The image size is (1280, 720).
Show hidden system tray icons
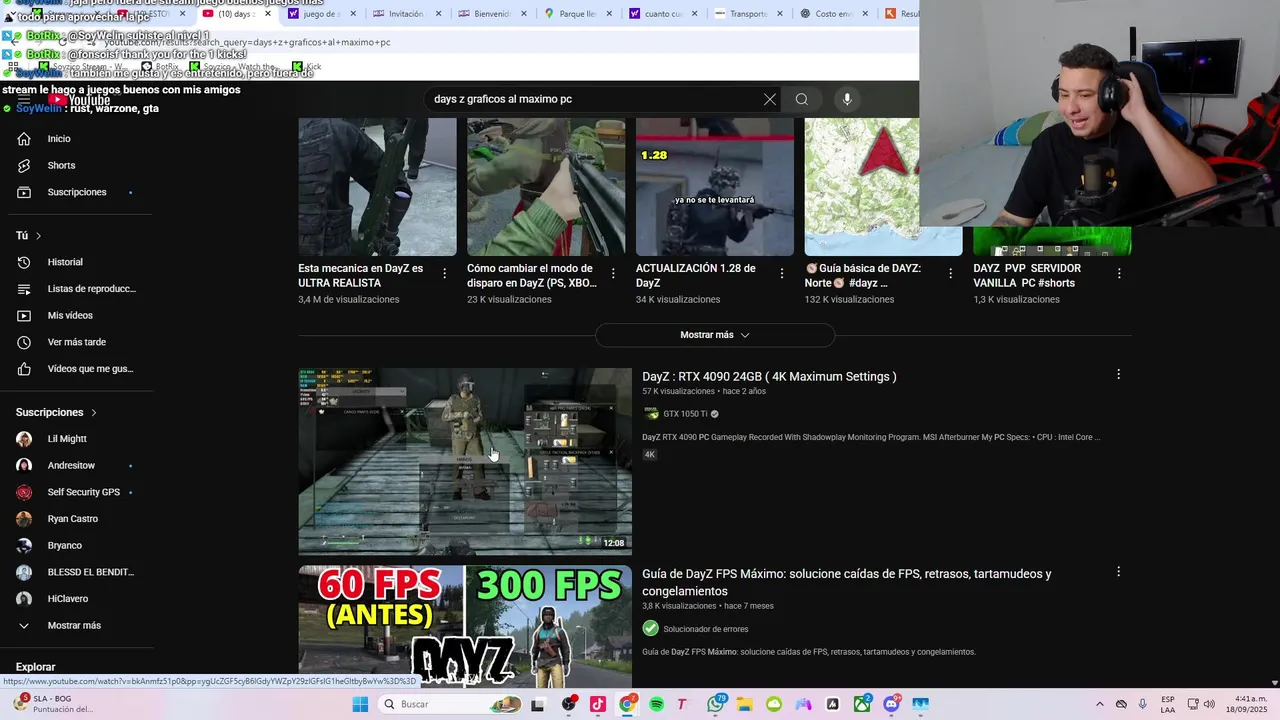click(1100, 704)
